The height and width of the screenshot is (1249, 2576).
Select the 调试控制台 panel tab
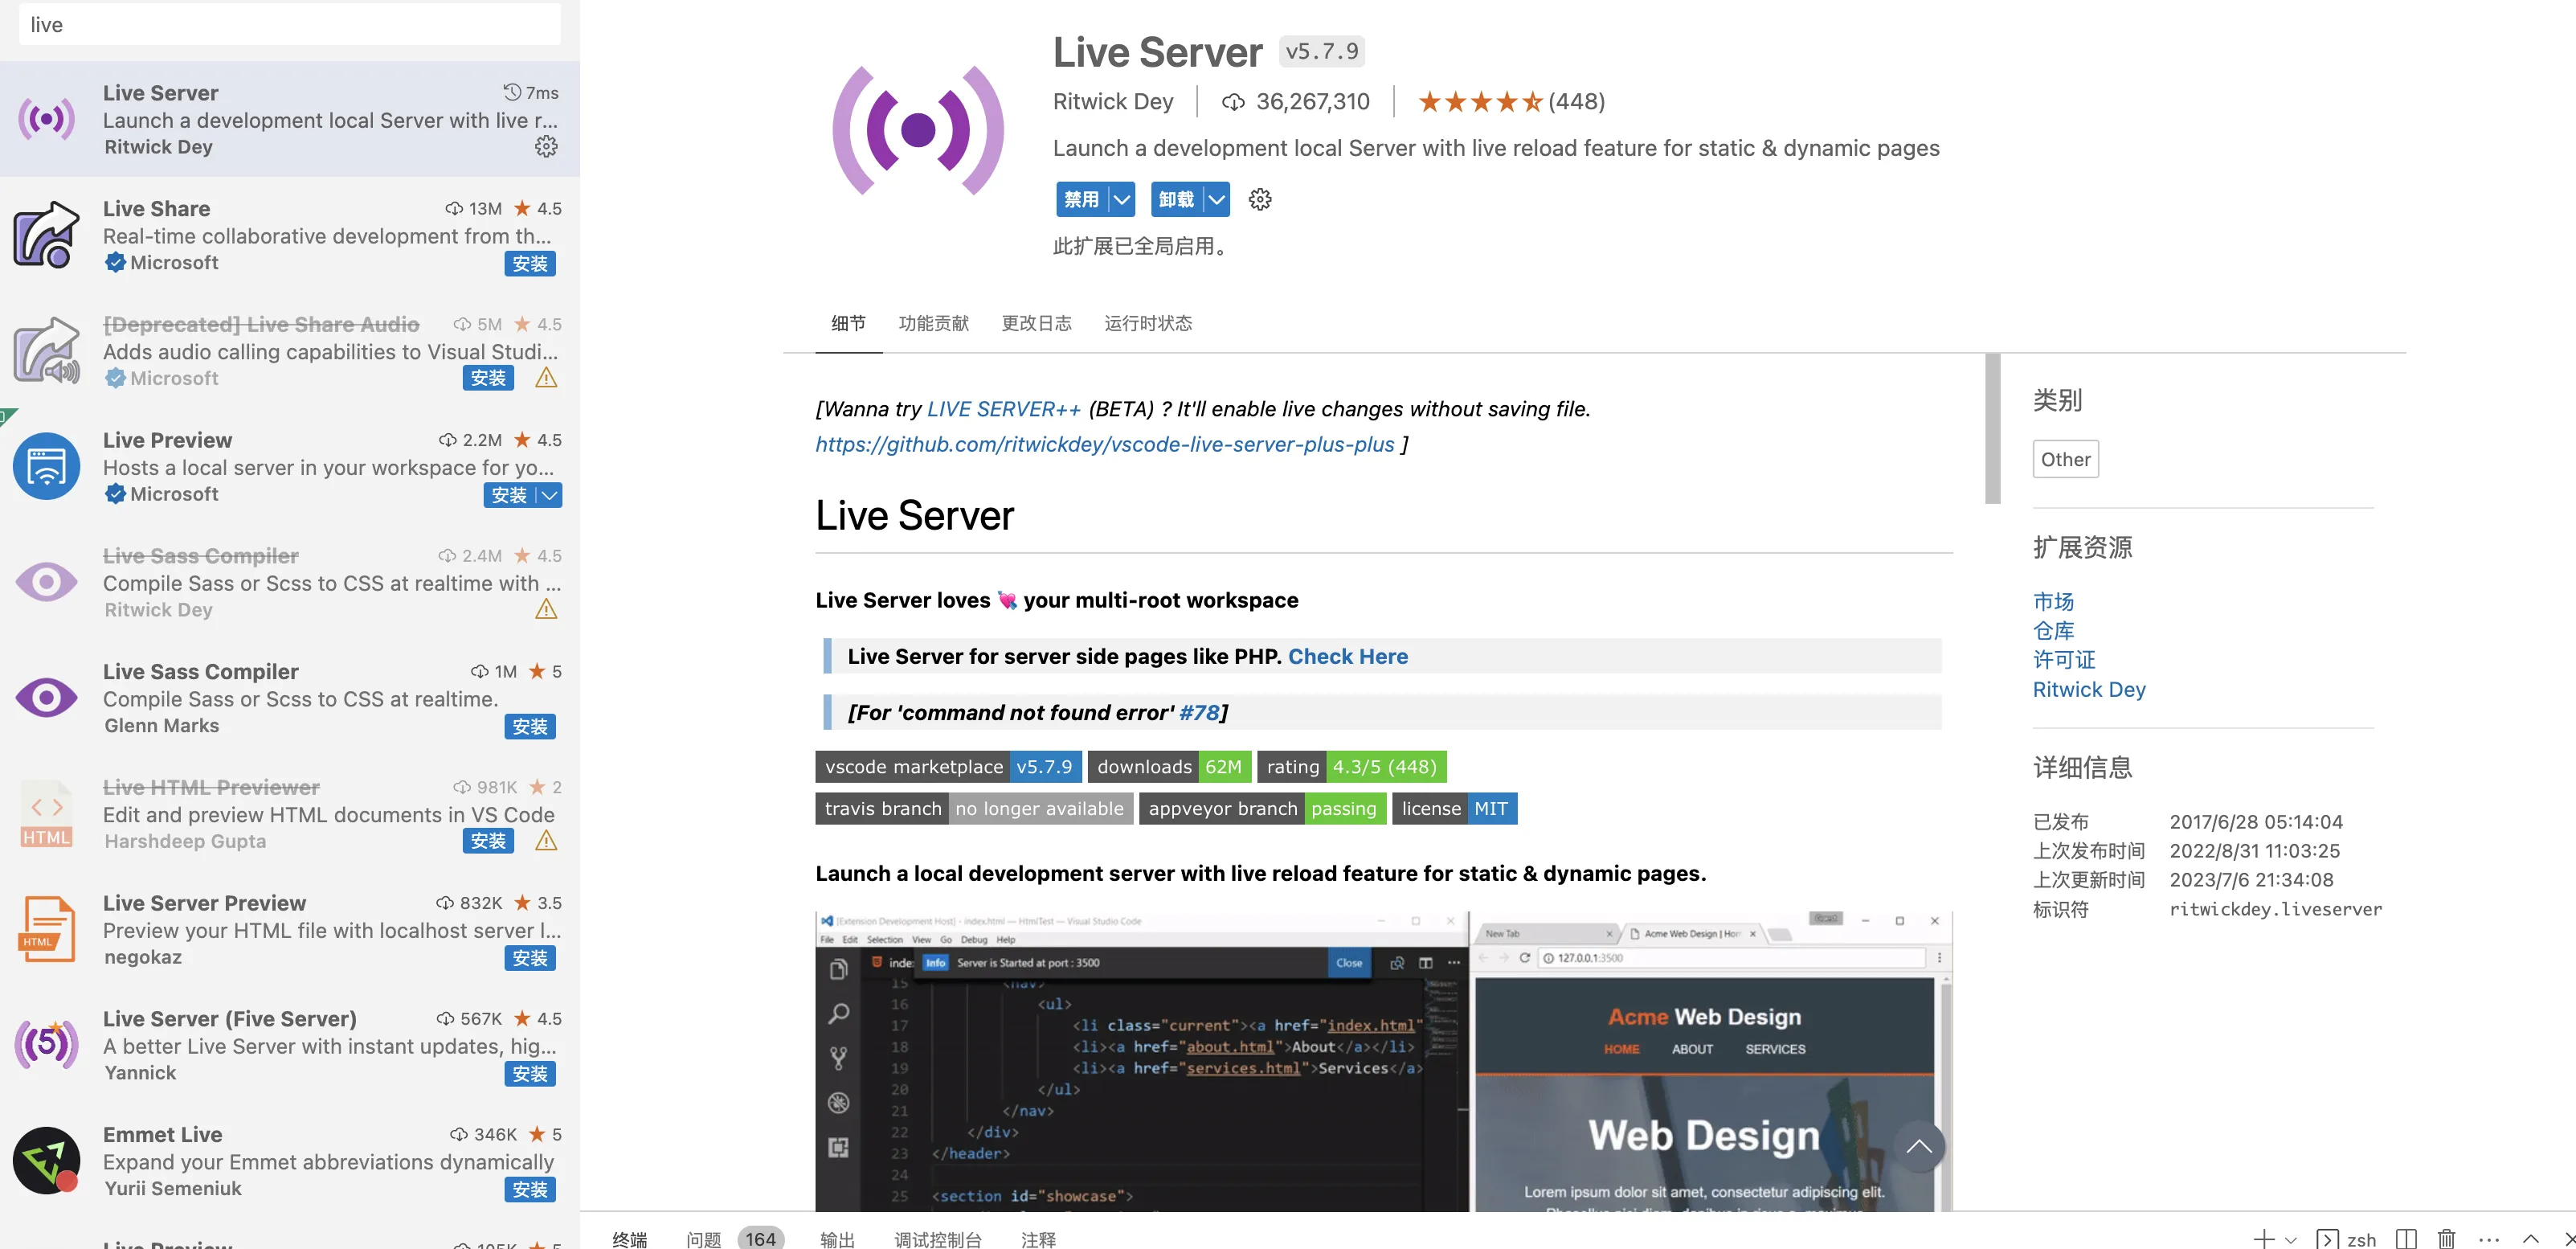(x=937, y=1239)
